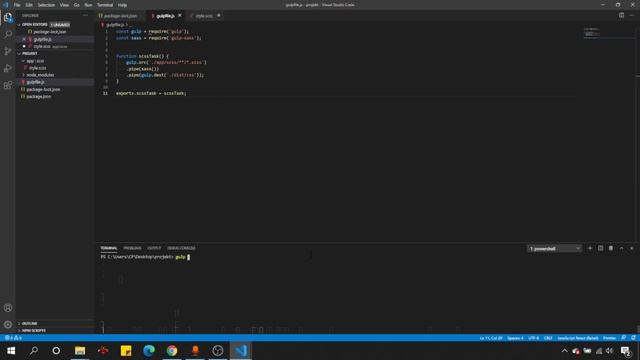Open the Source Control view
This screenshot has height=360, width=640.
[8, 51]
